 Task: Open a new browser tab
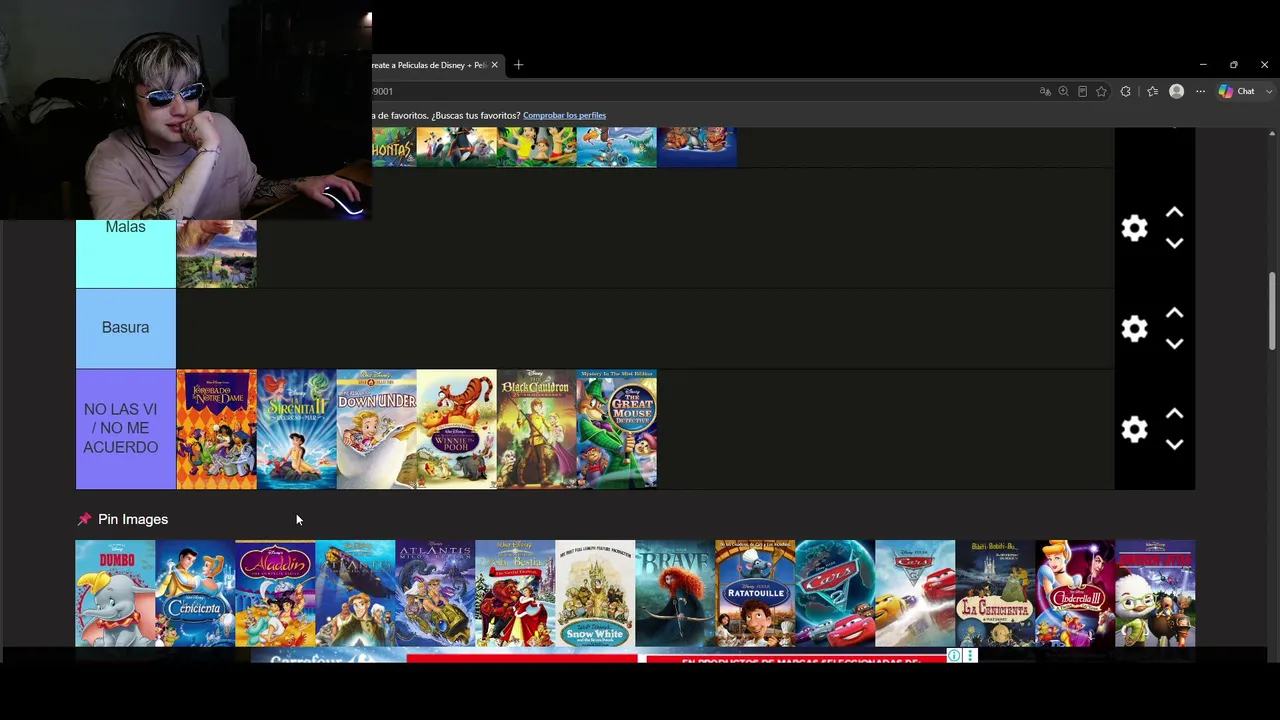coord(518,65)
